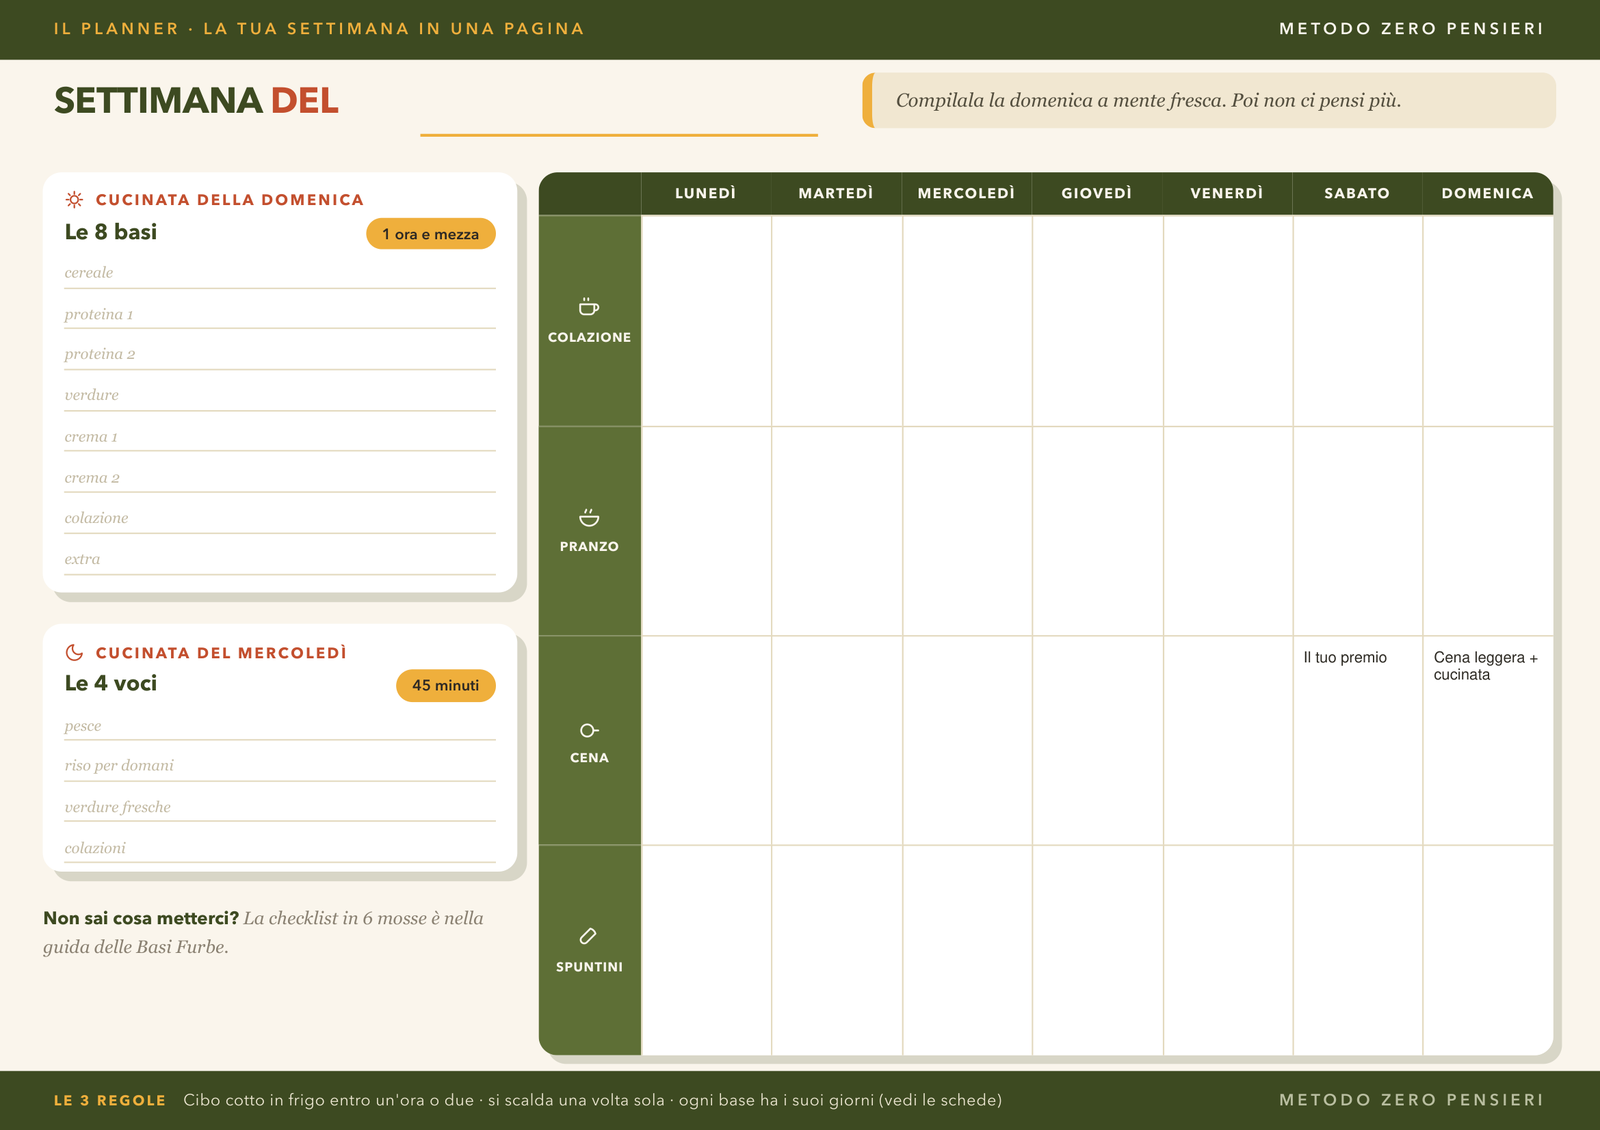Click the 'Cucinata della domenica' title
The image size is (1600, 1130).
[x=230, y=200]
